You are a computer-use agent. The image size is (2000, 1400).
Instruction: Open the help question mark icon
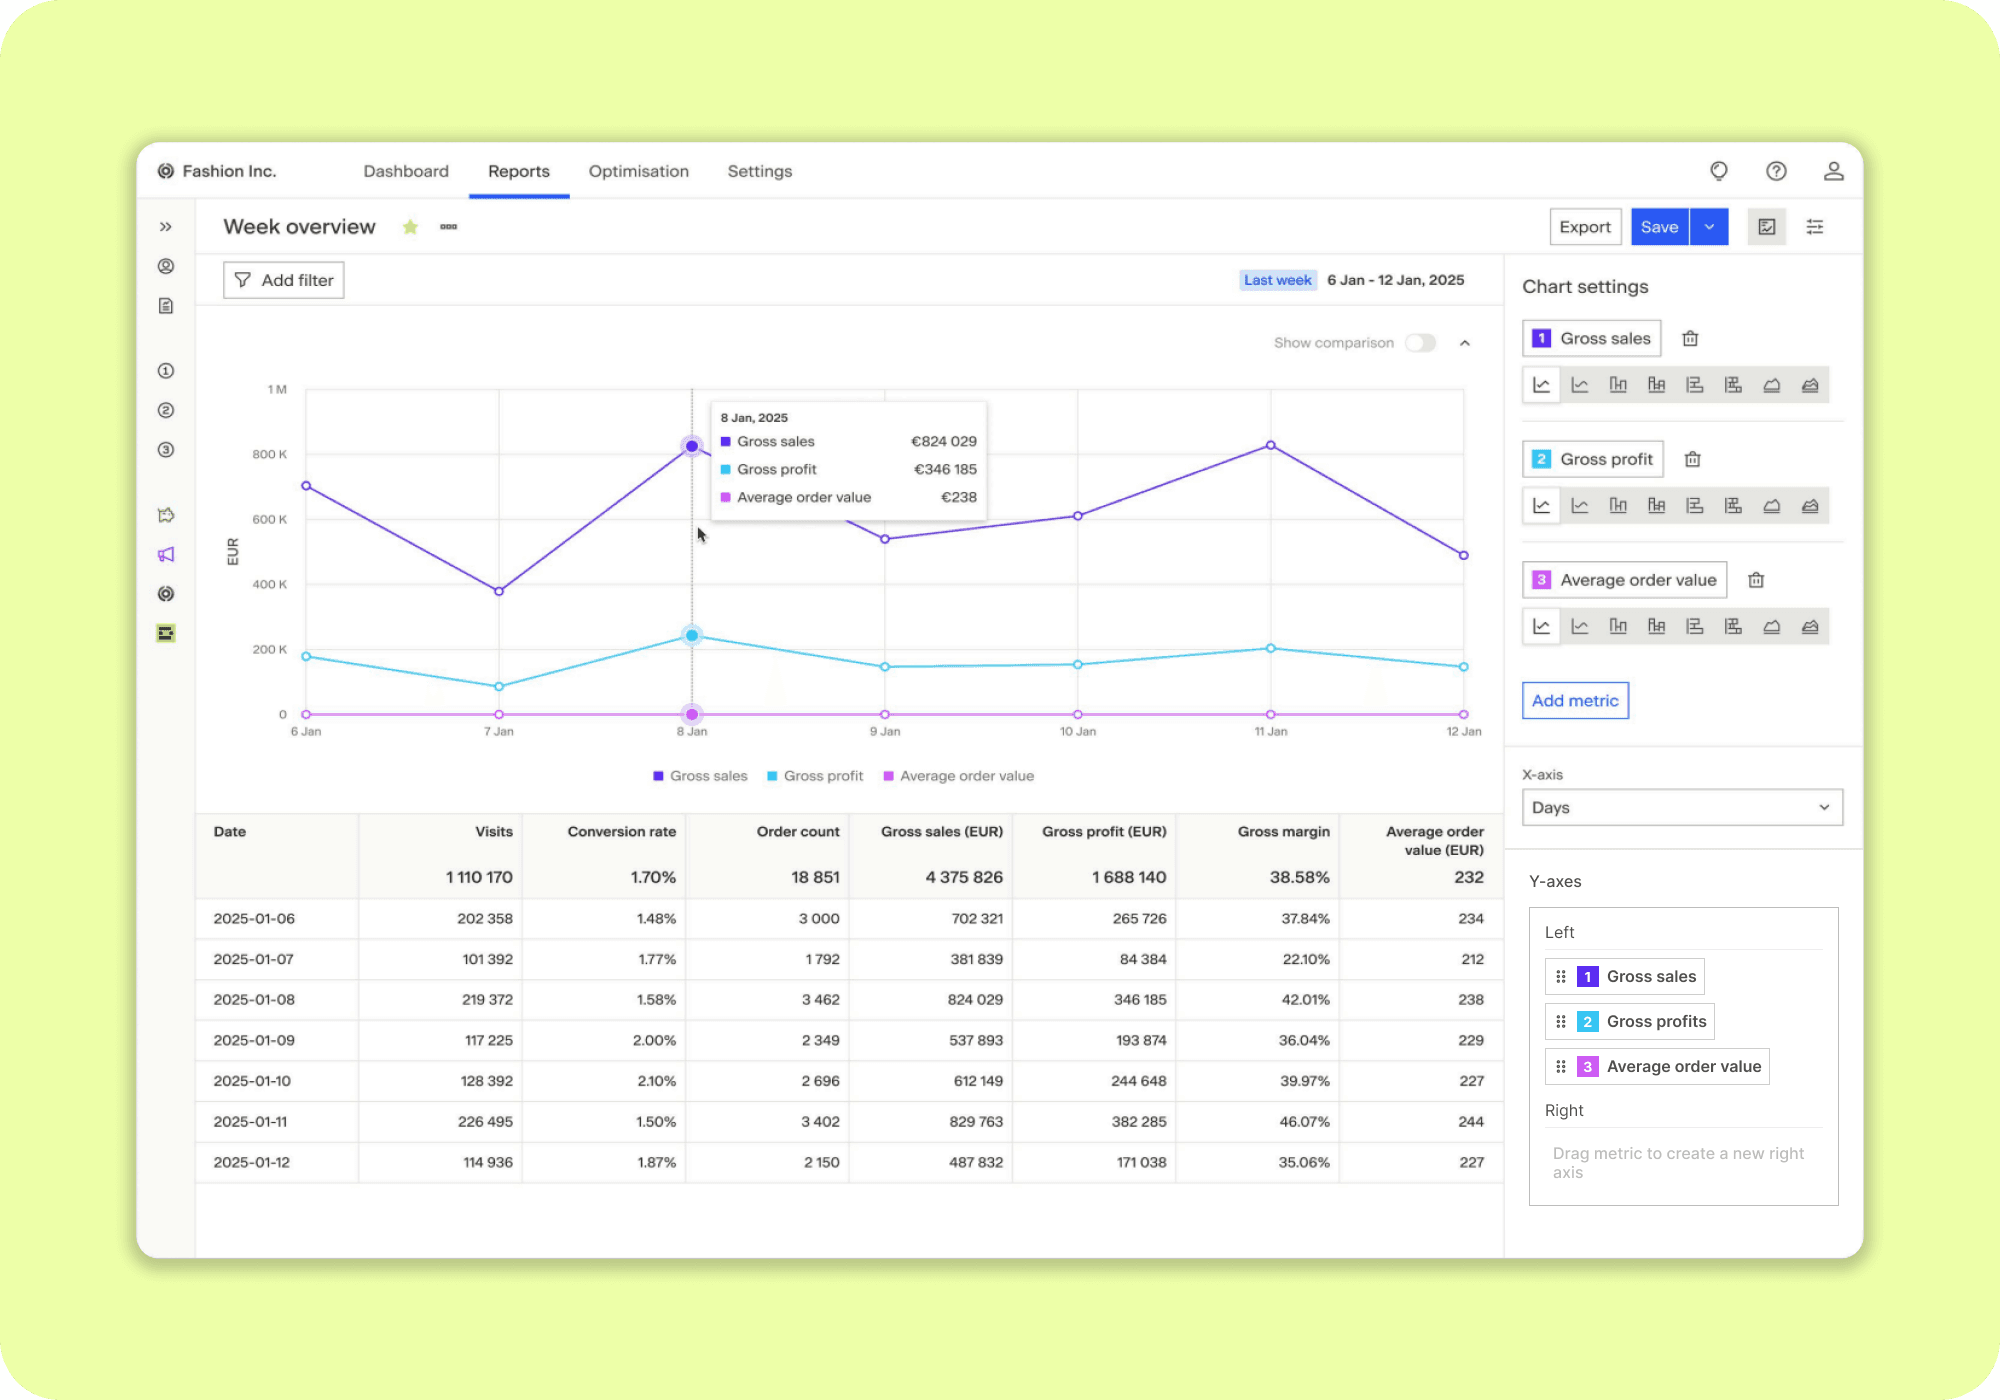[x=1776, y=171]
